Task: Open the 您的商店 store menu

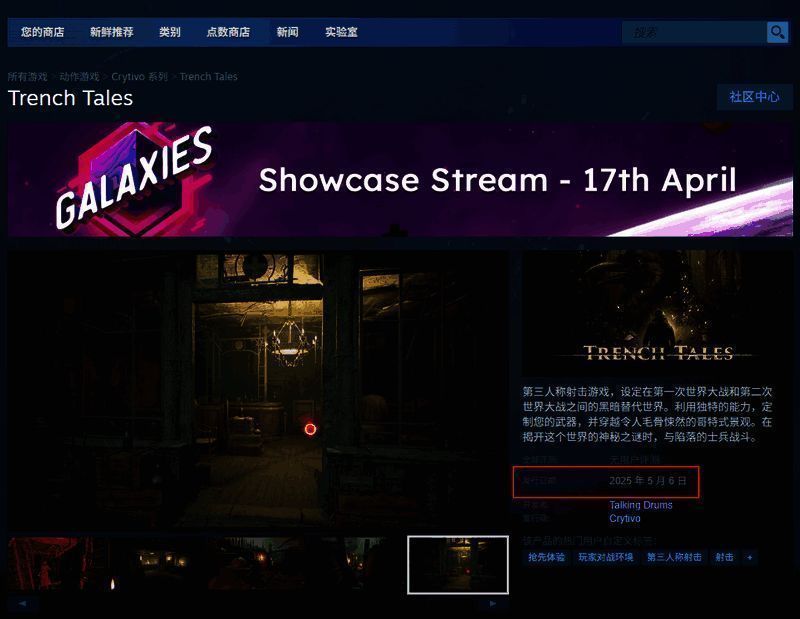Action: point(42,32)
